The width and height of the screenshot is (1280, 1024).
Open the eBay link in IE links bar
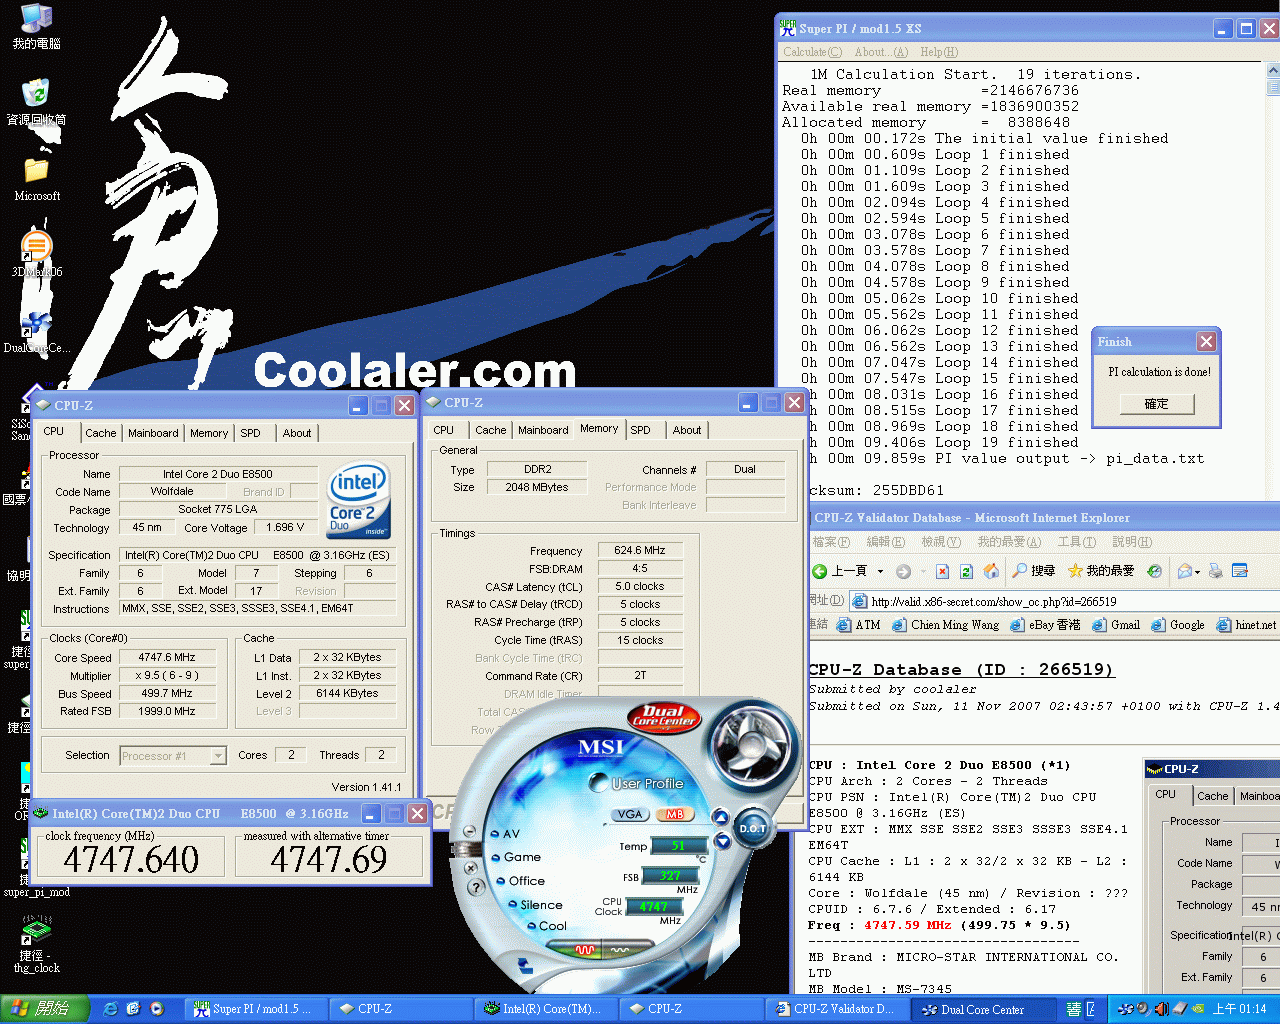[1045, 625]
